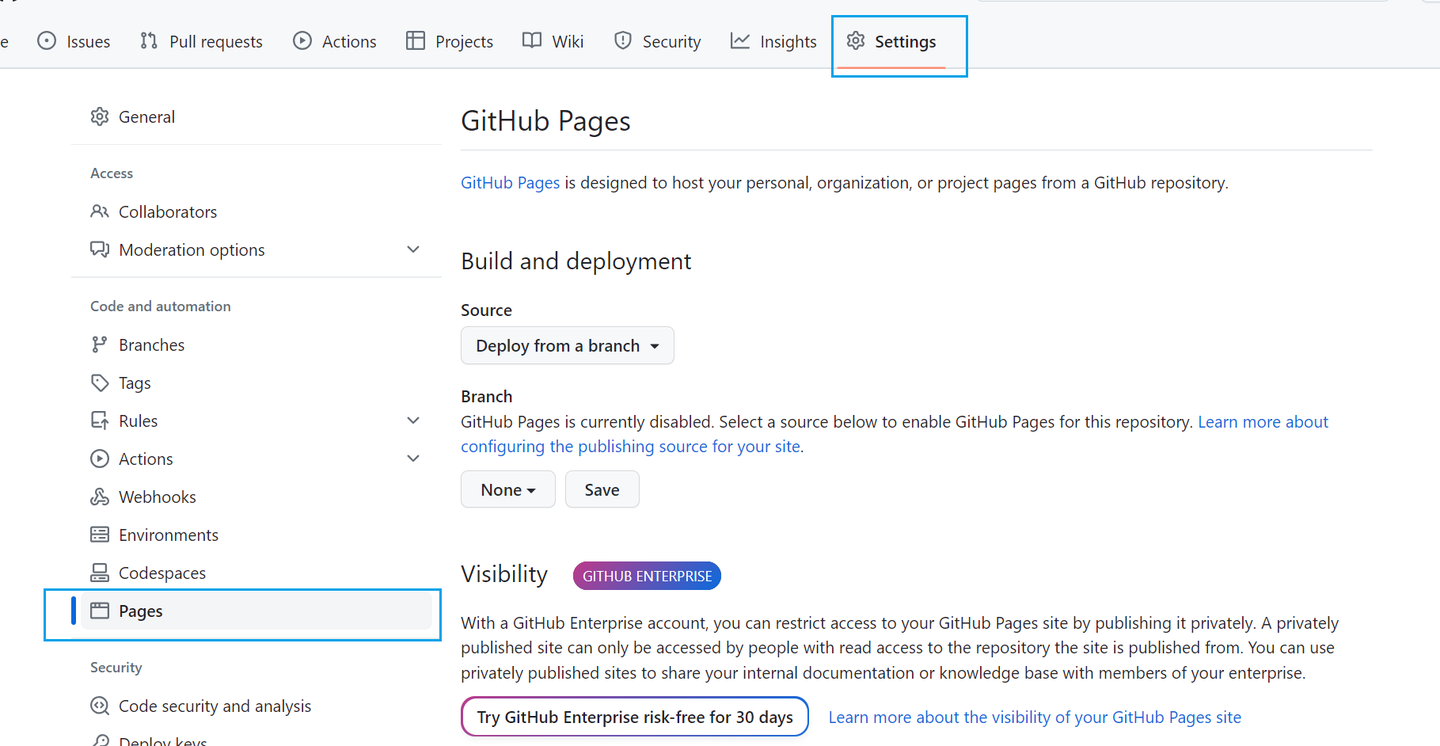The height and width of the screenshot is (746, 1440).
Task: Open the None branch selector dropdown
Action: (508, 489)
